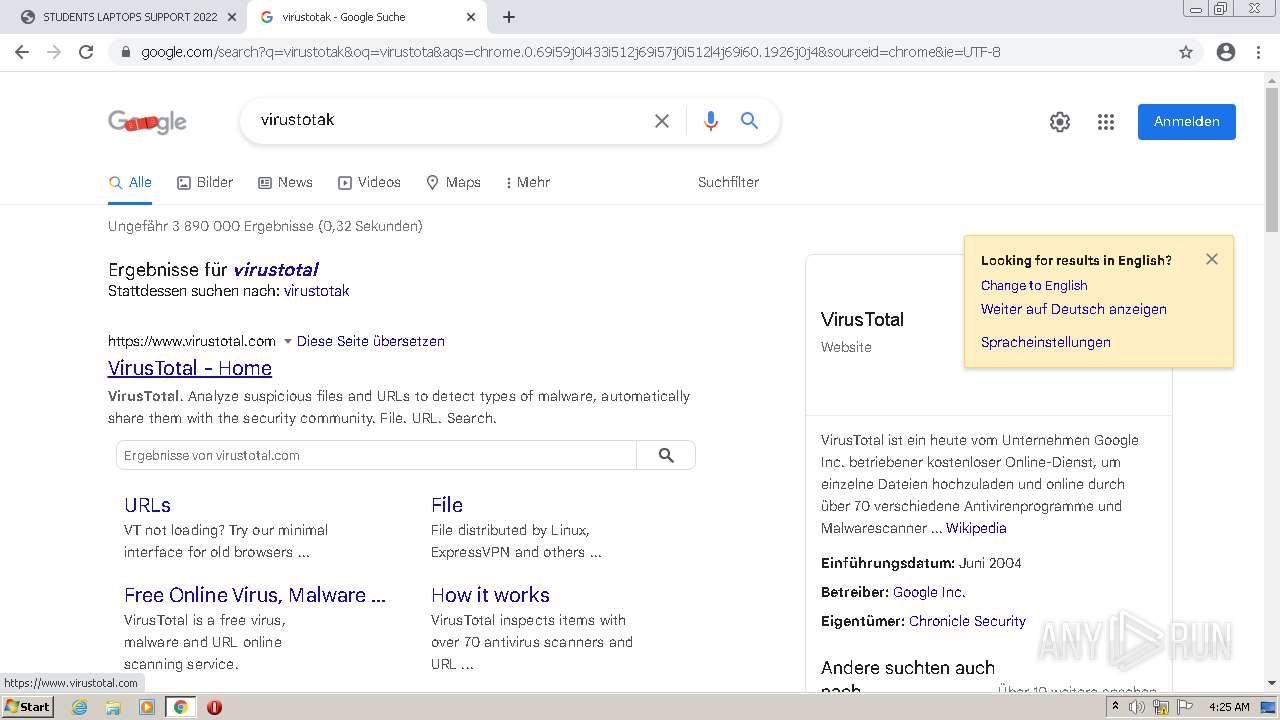The width and height of the screenshot is (1280, 720).
Task: Click the taskbar clock 4:25 AM
Action: click(1229, 707)
